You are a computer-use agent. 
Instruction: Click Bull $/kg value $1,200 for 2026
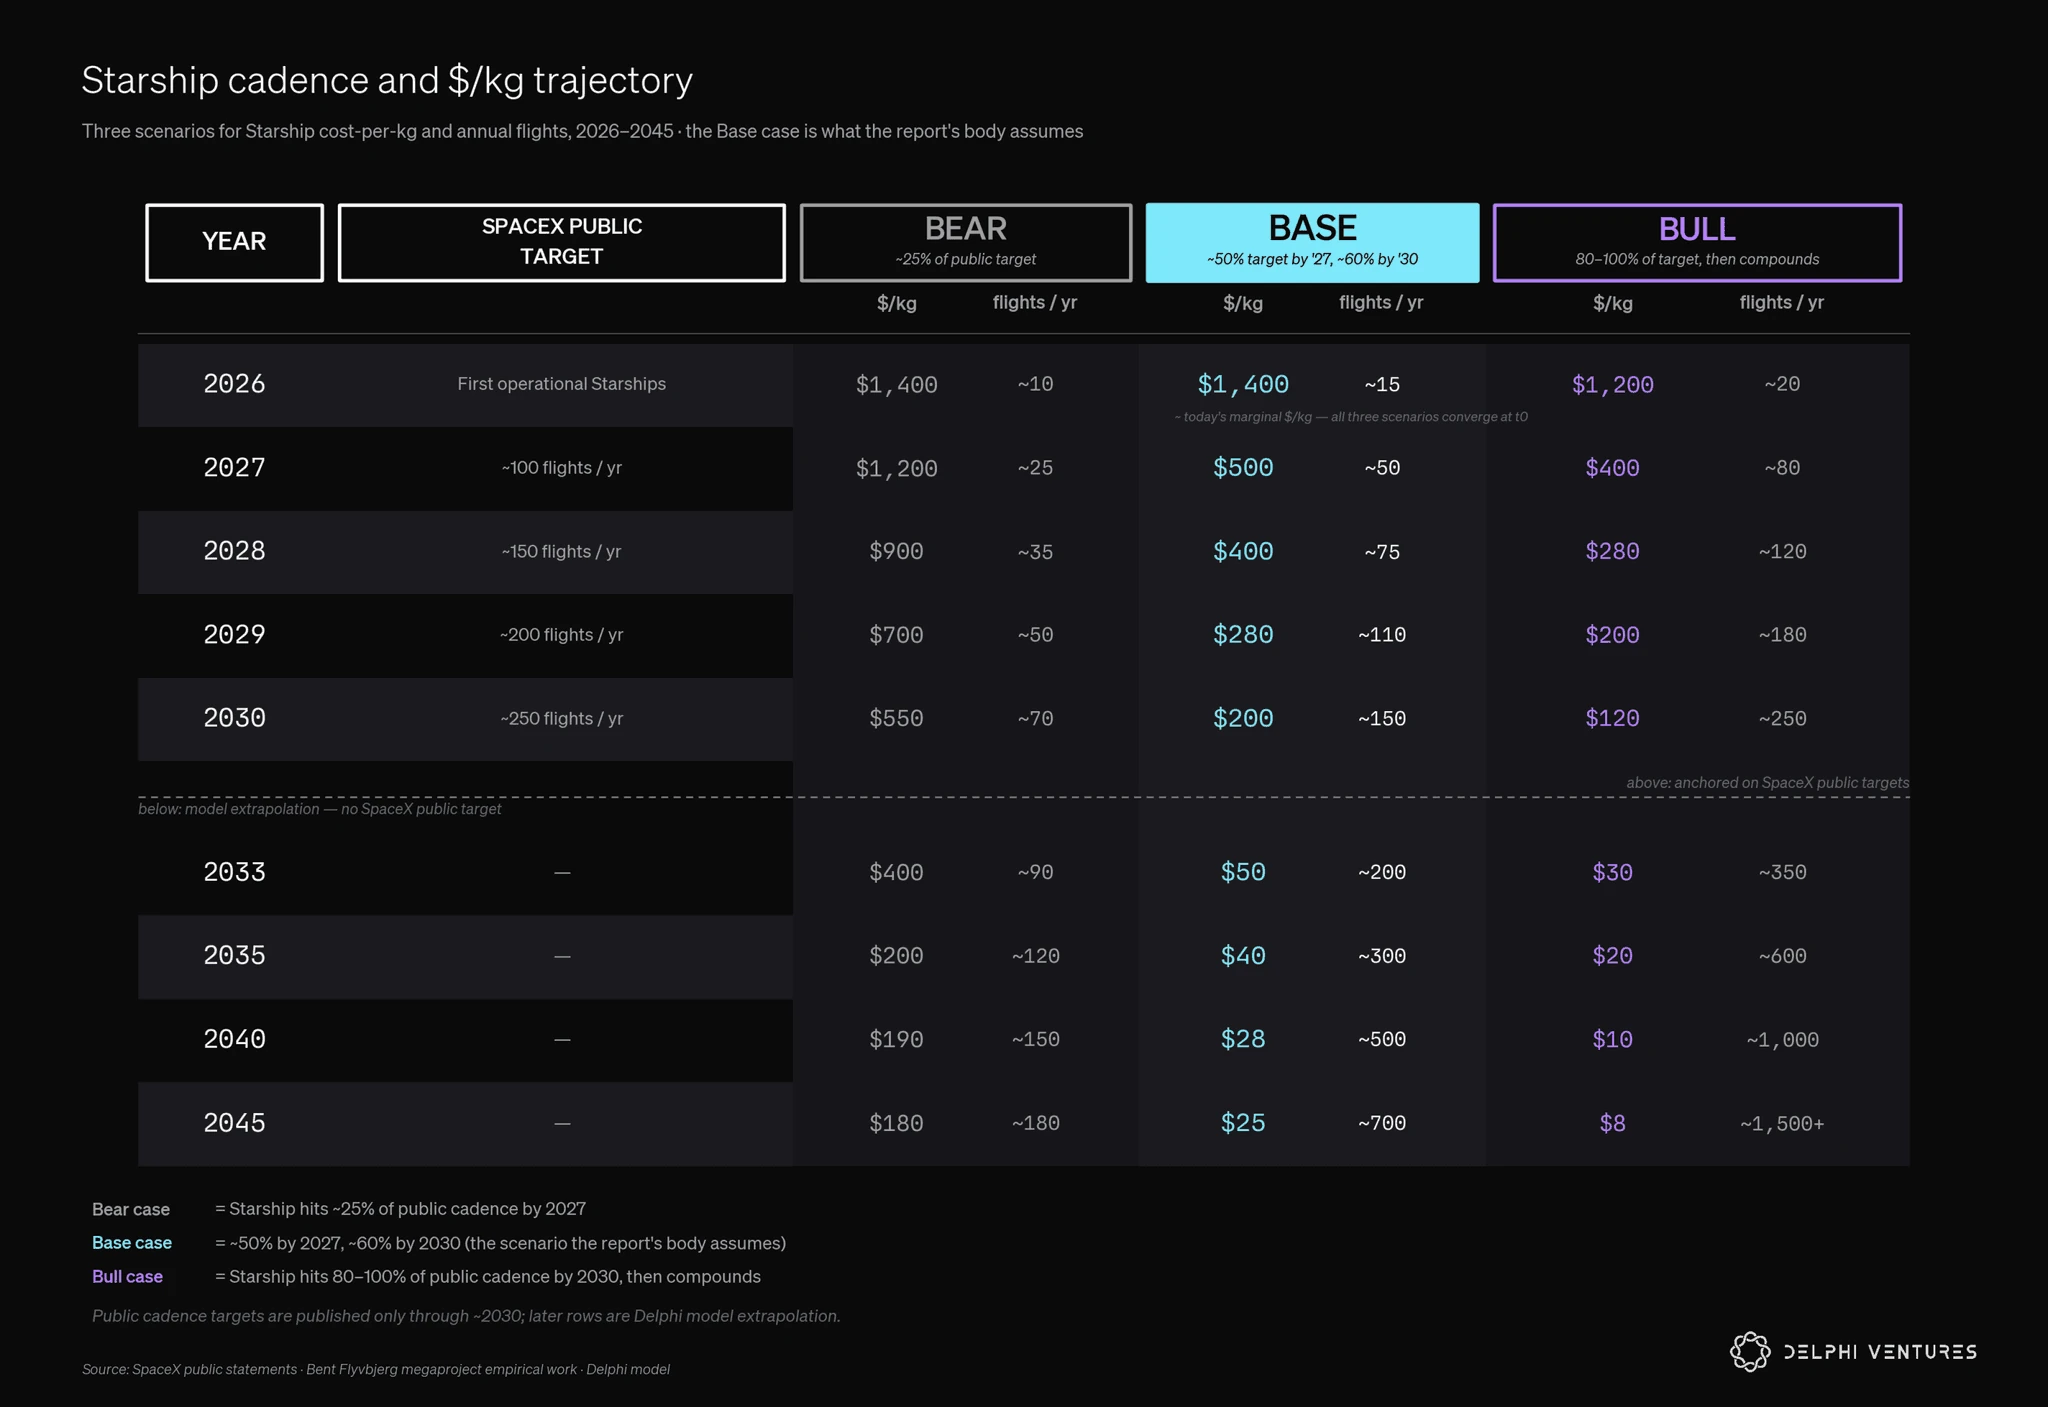click(x=1612, y=384)
